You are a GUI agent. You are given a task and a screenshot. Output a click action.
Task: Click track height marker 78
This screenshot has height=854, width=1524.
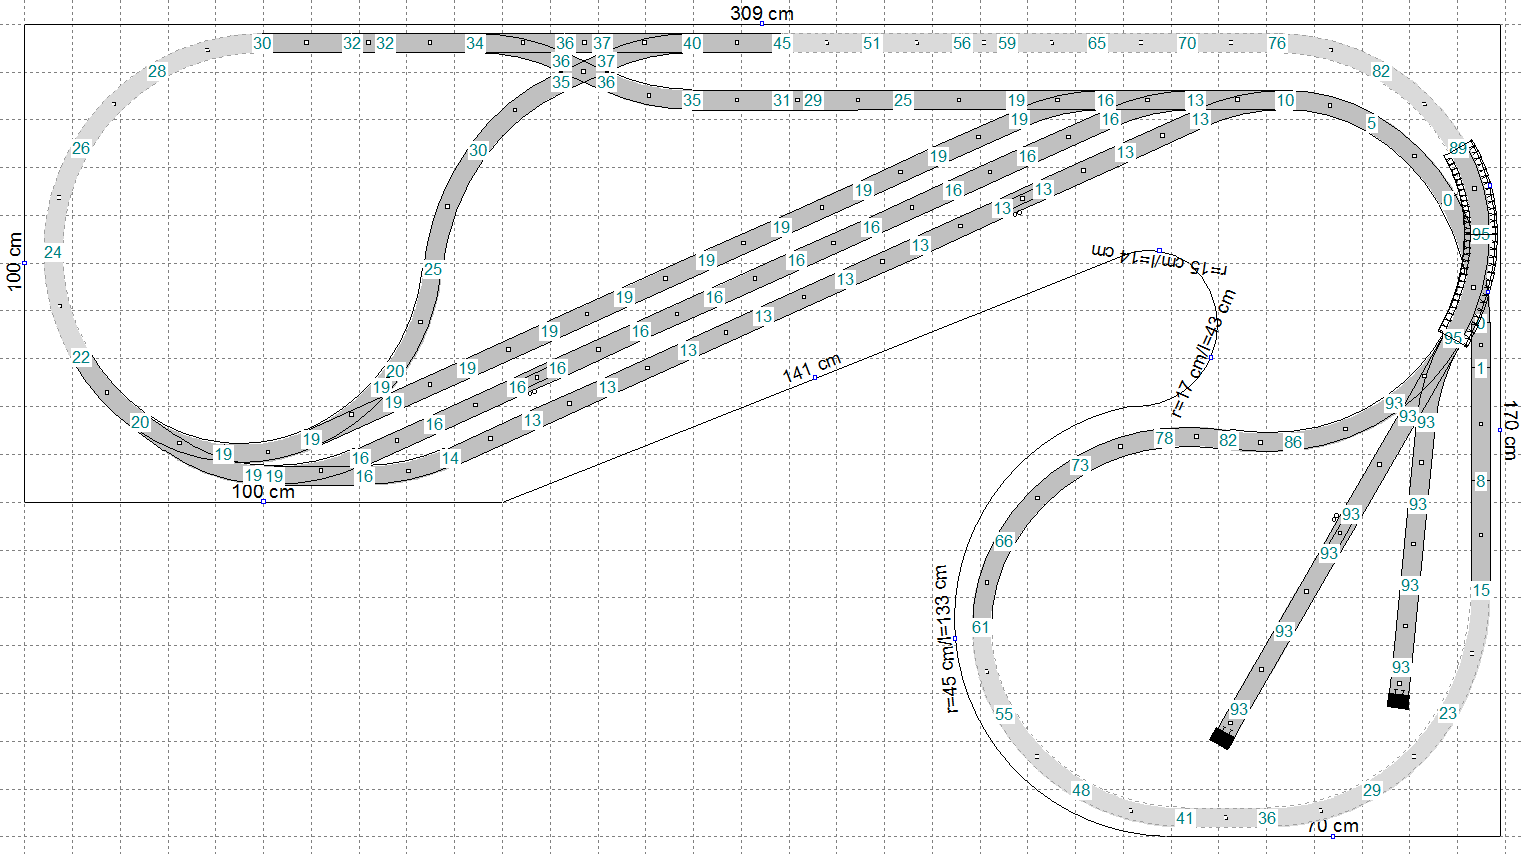click(1164, 438)
